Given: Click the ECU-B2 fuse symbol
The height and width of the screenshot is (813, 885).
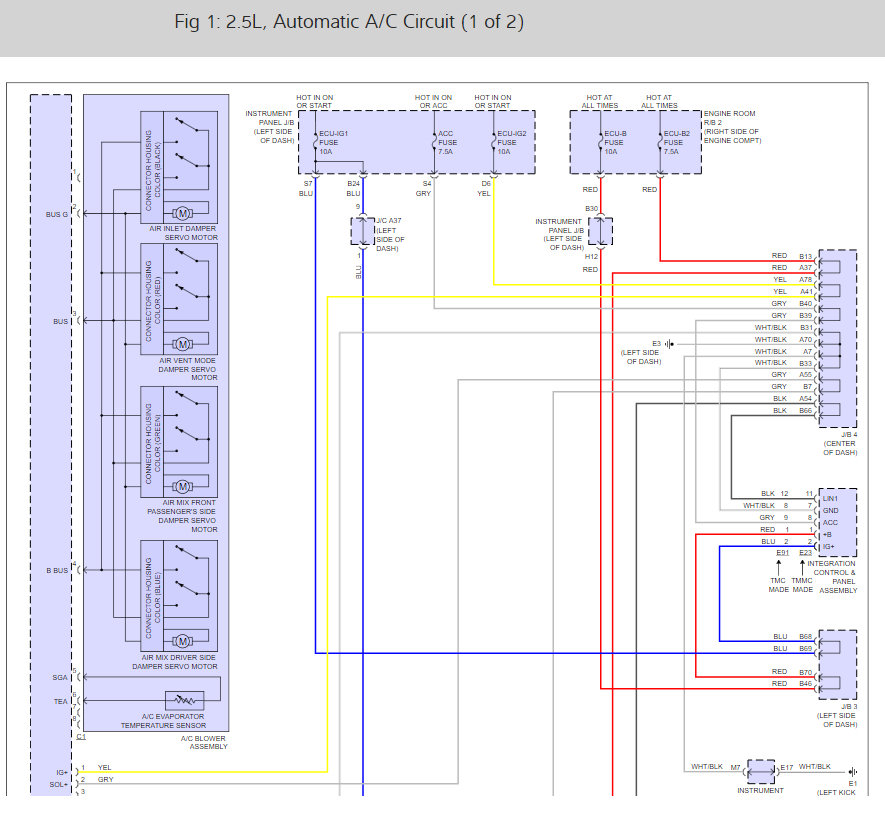Looking at the screenshot, I should pos(660,142).
